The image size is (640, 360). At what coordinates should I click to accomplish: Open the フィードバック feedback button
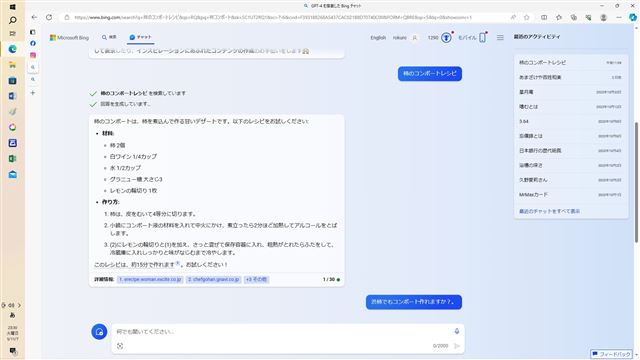[x=611, y=354]
